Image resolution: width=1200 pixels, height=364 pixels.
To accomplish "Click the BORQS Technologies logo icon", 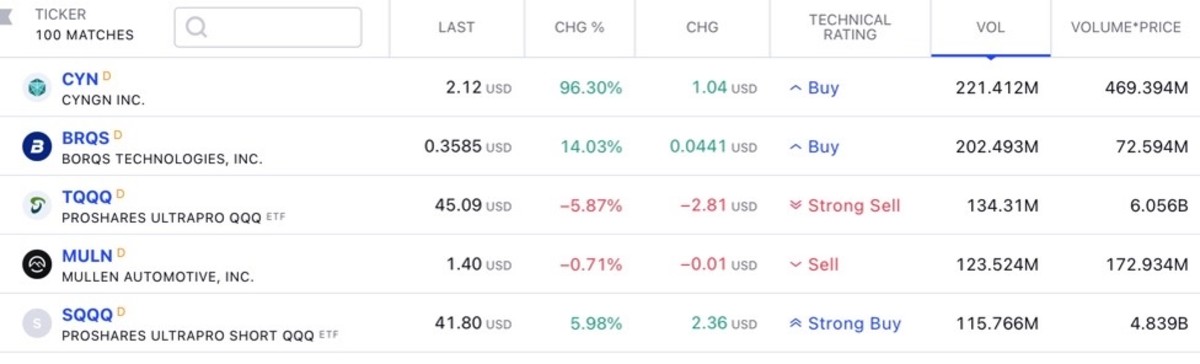I will 37,147.
